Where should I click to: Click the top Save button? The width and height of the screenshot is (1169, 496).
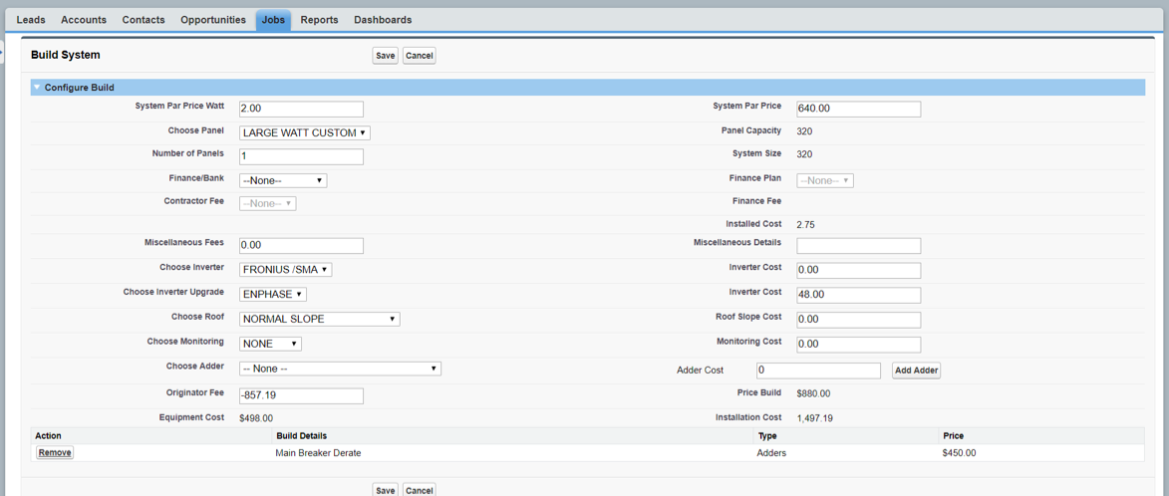click(385, 56)
